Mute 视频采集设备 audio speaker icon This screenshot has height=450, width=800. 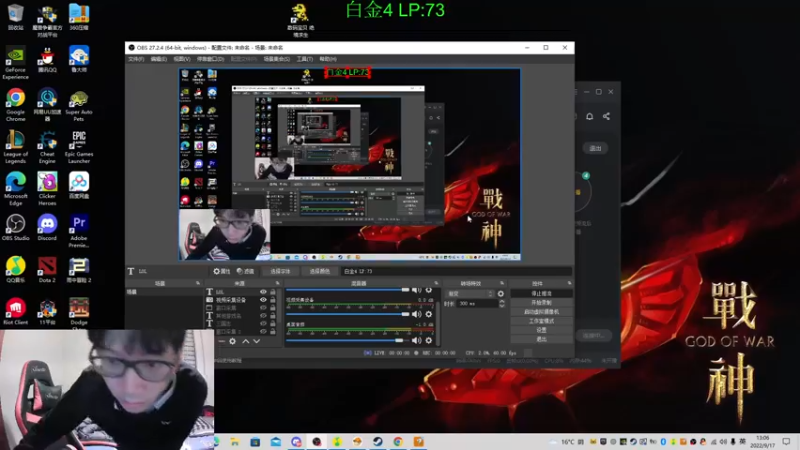416,314
